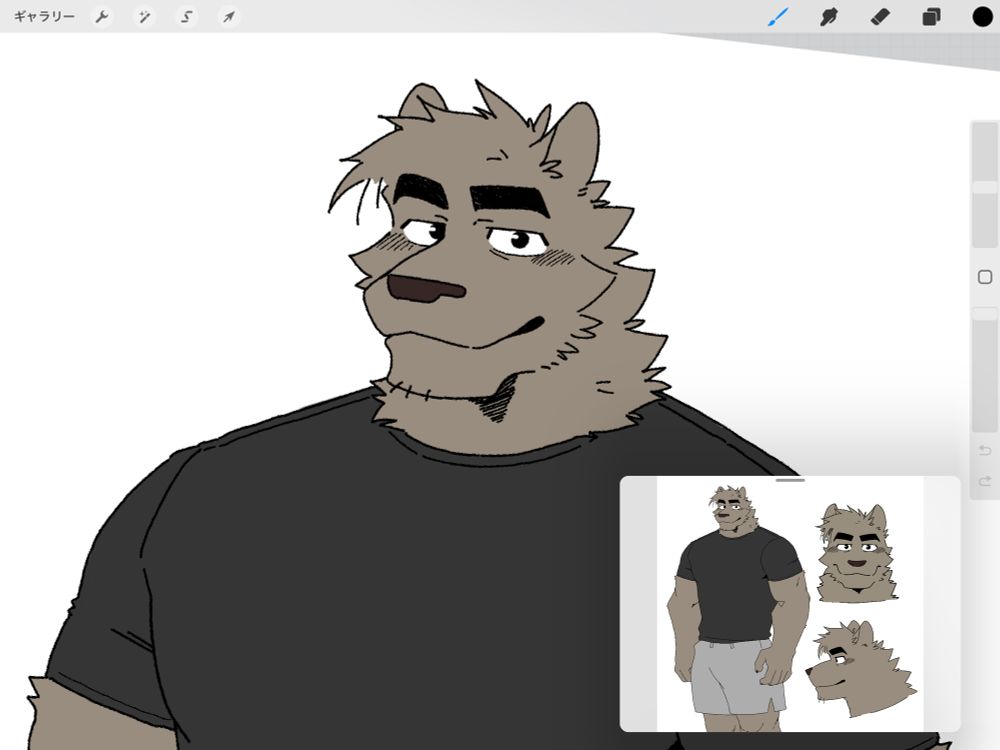Tap the reference window top grab handle
This screenshot has width=1000, height=750.
pos(790,480)
